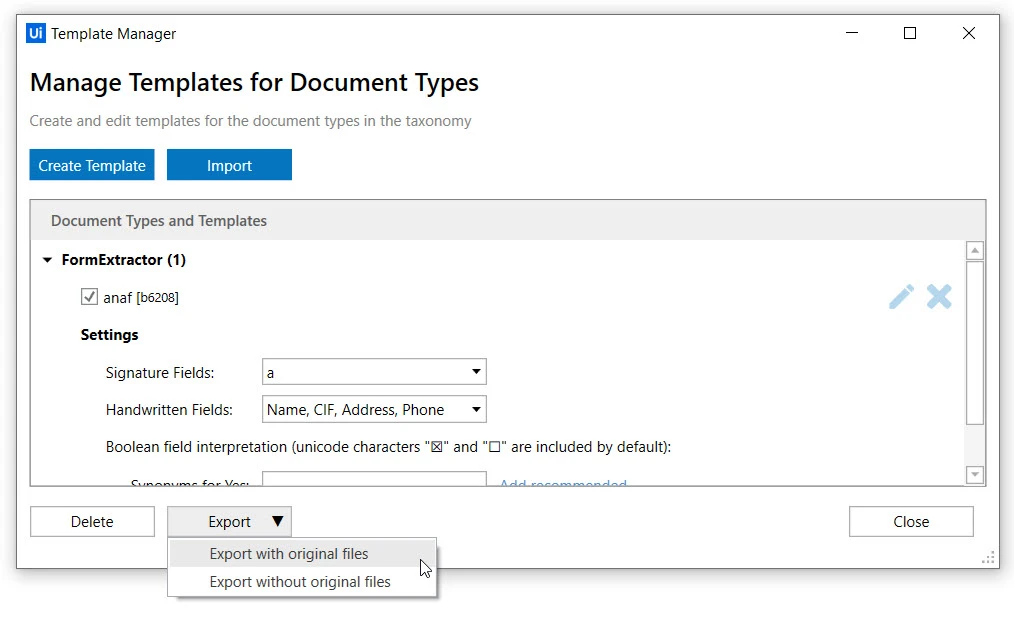Click the Close button at bottom right
This screenshot has width=1014, height=630.
pos(911,521)
